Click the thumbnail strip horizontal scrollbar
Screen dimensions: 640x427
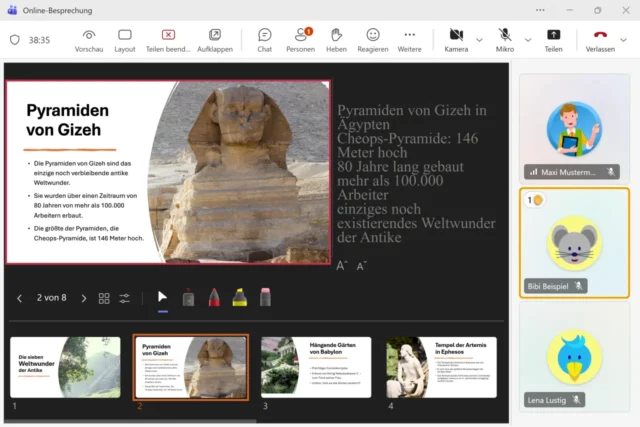[131, 420]
